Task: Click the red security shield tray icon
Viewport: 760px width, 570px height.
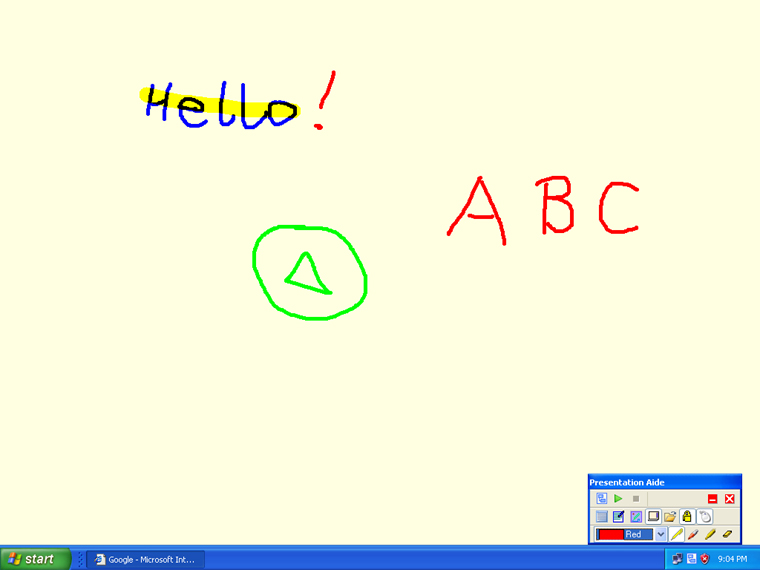Action: (705, 559)
